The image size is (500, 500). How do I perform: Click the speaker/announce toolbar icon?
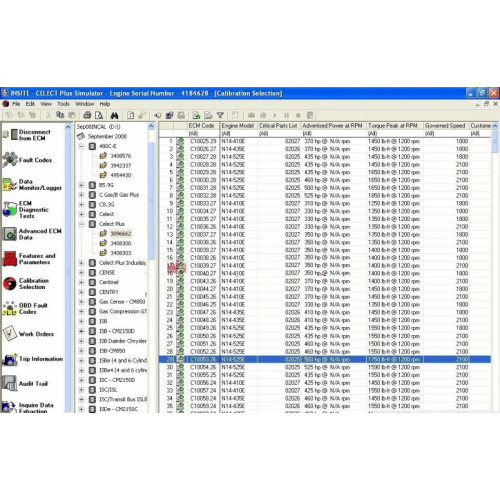[x=157, y=115]
